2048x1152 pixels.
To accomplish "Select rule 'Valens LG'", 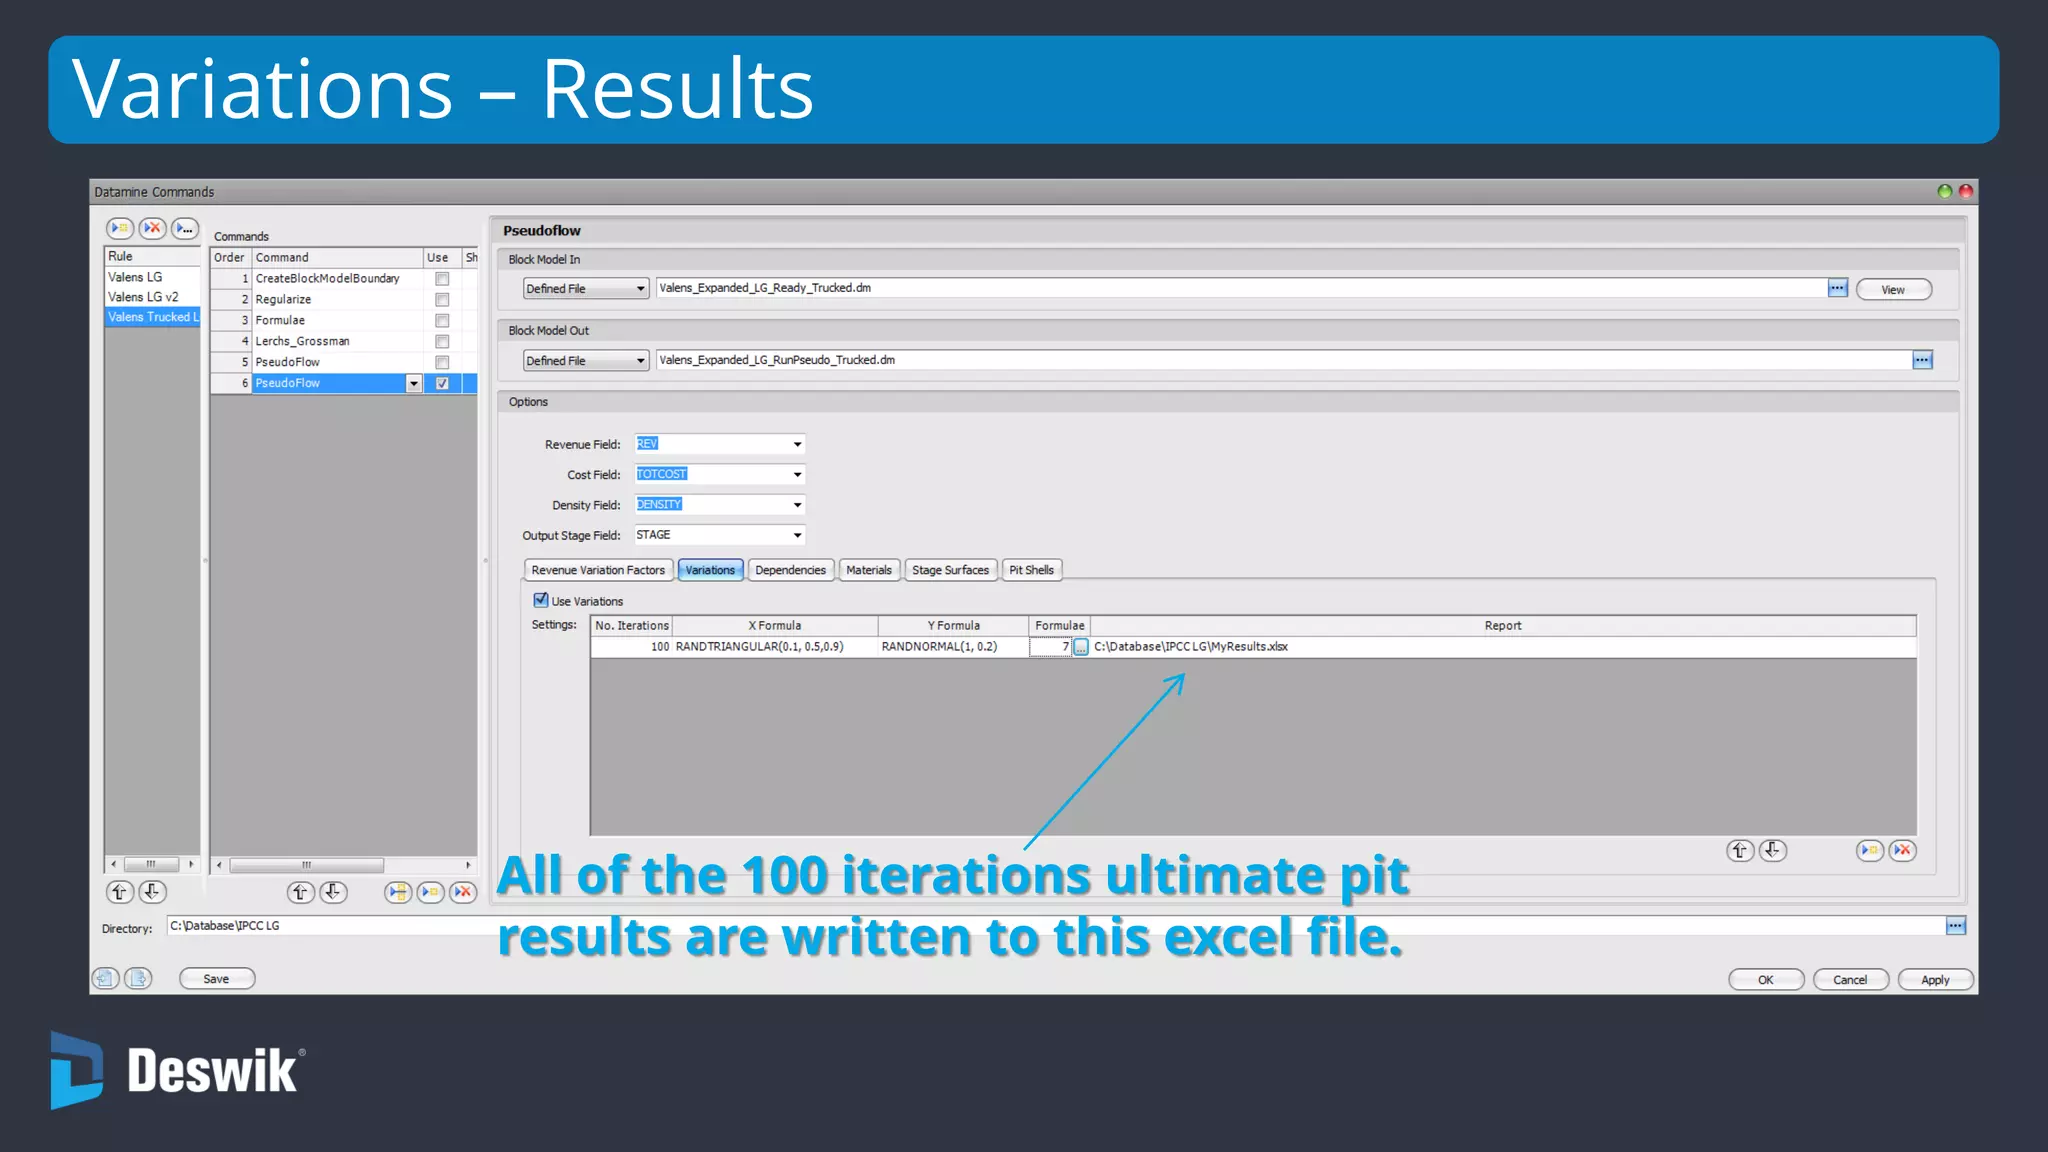I will click(x=152, y=277).
